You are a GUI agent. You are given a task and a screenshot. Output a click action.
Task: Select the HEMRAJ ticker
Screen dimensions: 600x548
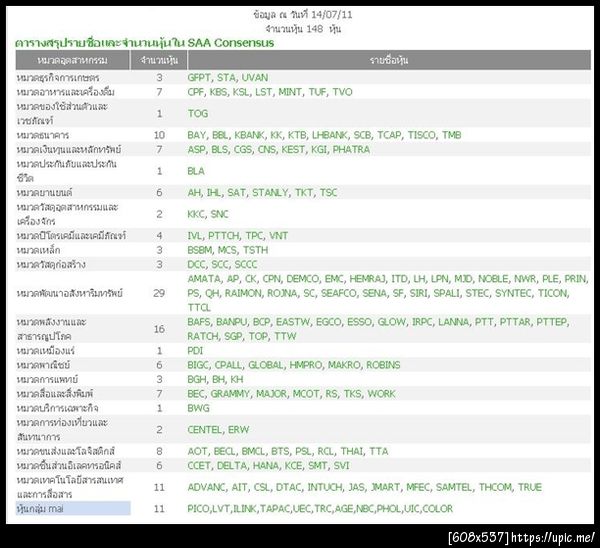click(x=367, y=279)
